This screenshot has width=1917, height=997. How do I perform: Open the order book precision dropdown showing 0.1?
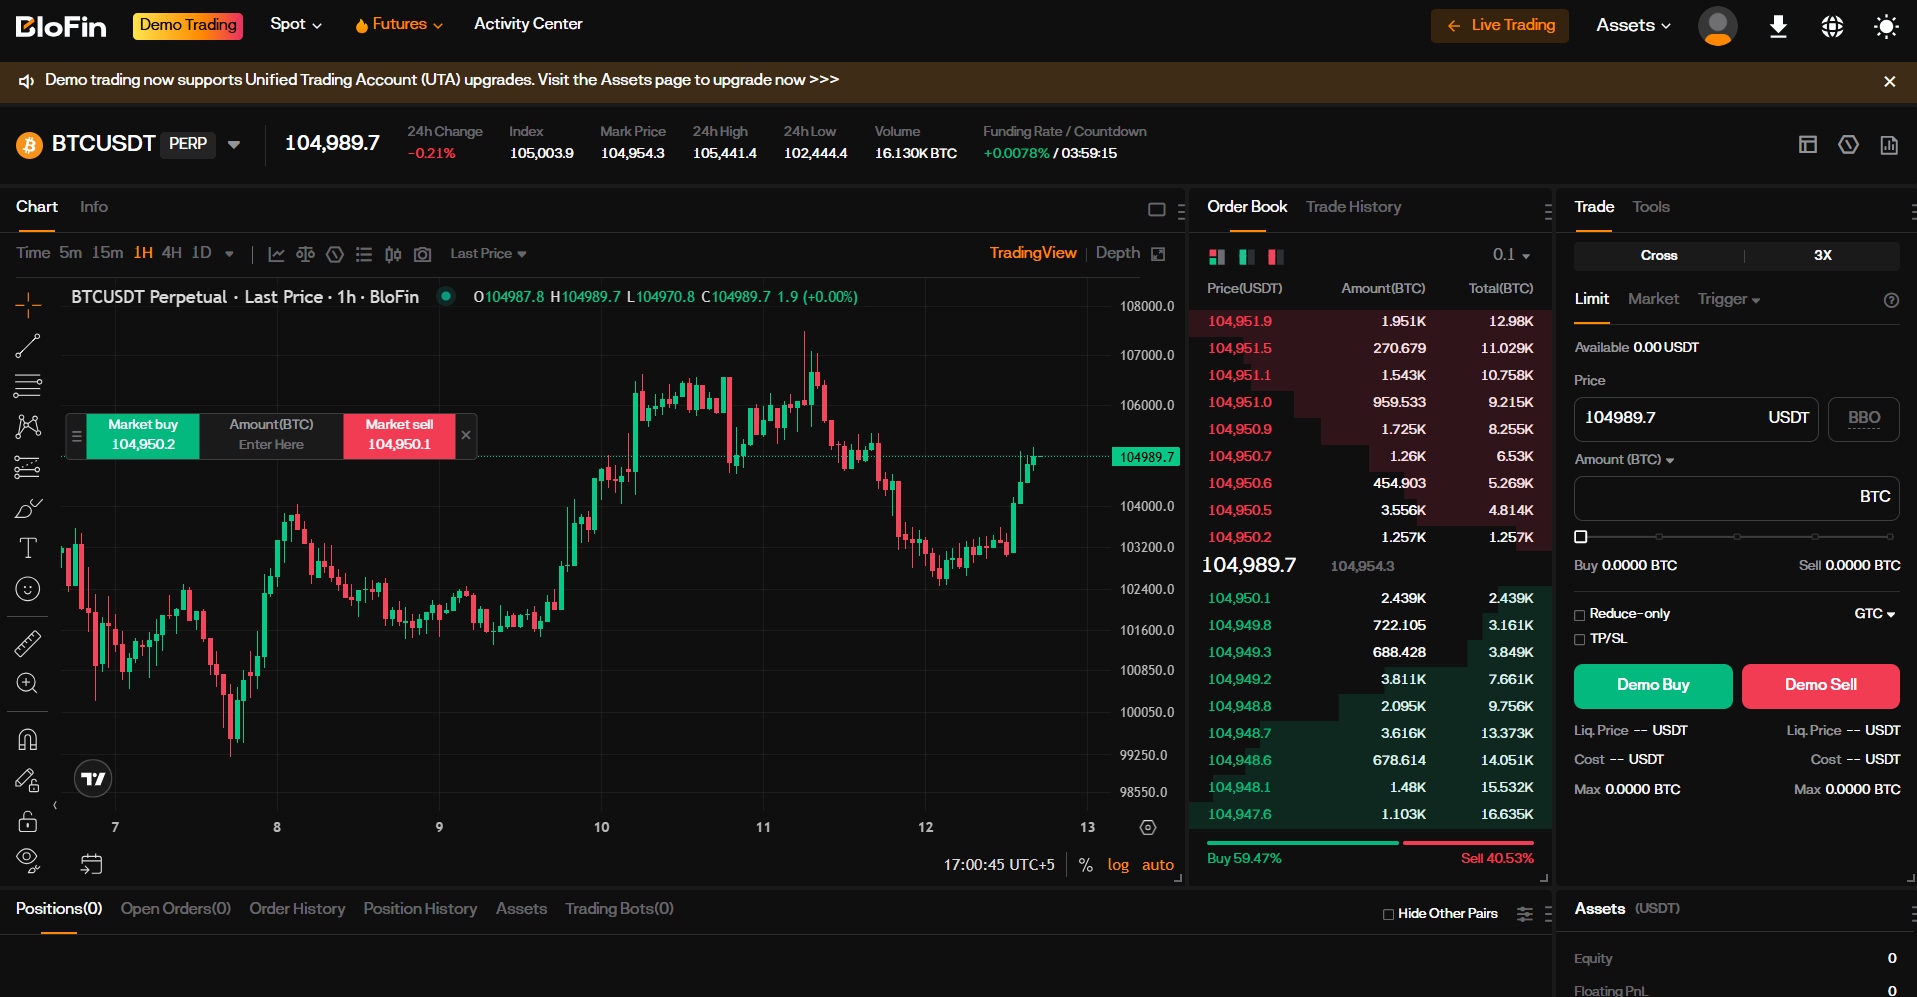point(1512,255)
